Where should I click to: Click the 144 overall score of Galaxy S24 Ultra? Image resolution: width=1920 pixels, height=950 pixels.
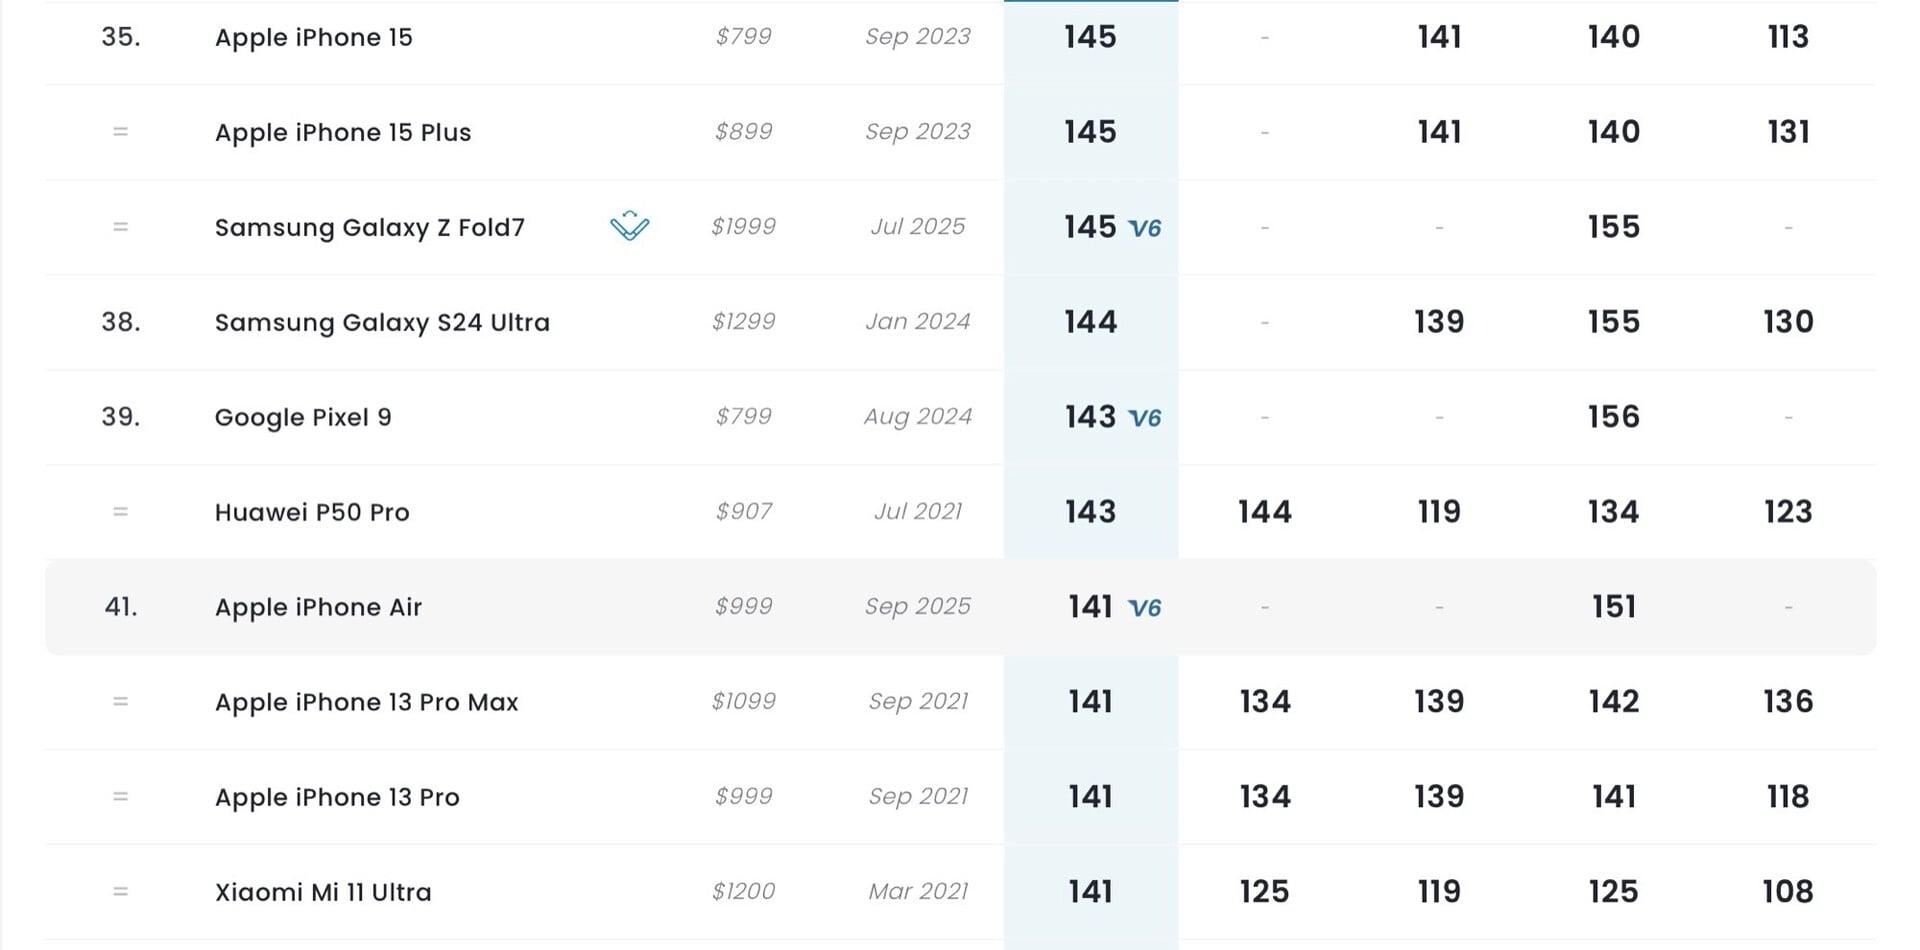point(1090,322)
